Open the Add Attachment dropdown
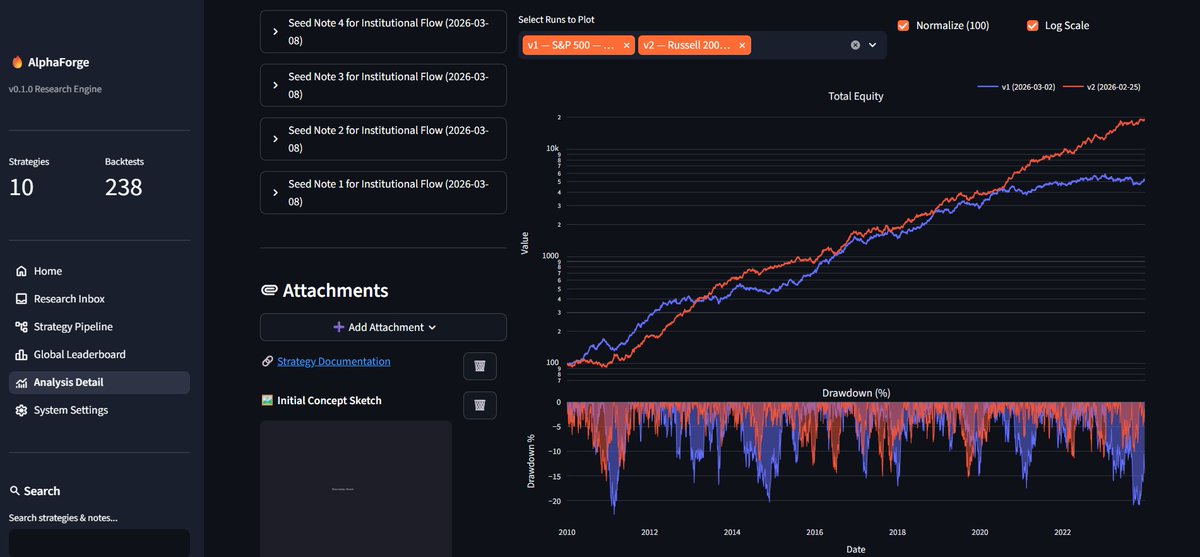Image resolution: width=1200 pixels, height=557 pixels. (x=383, y=327)
